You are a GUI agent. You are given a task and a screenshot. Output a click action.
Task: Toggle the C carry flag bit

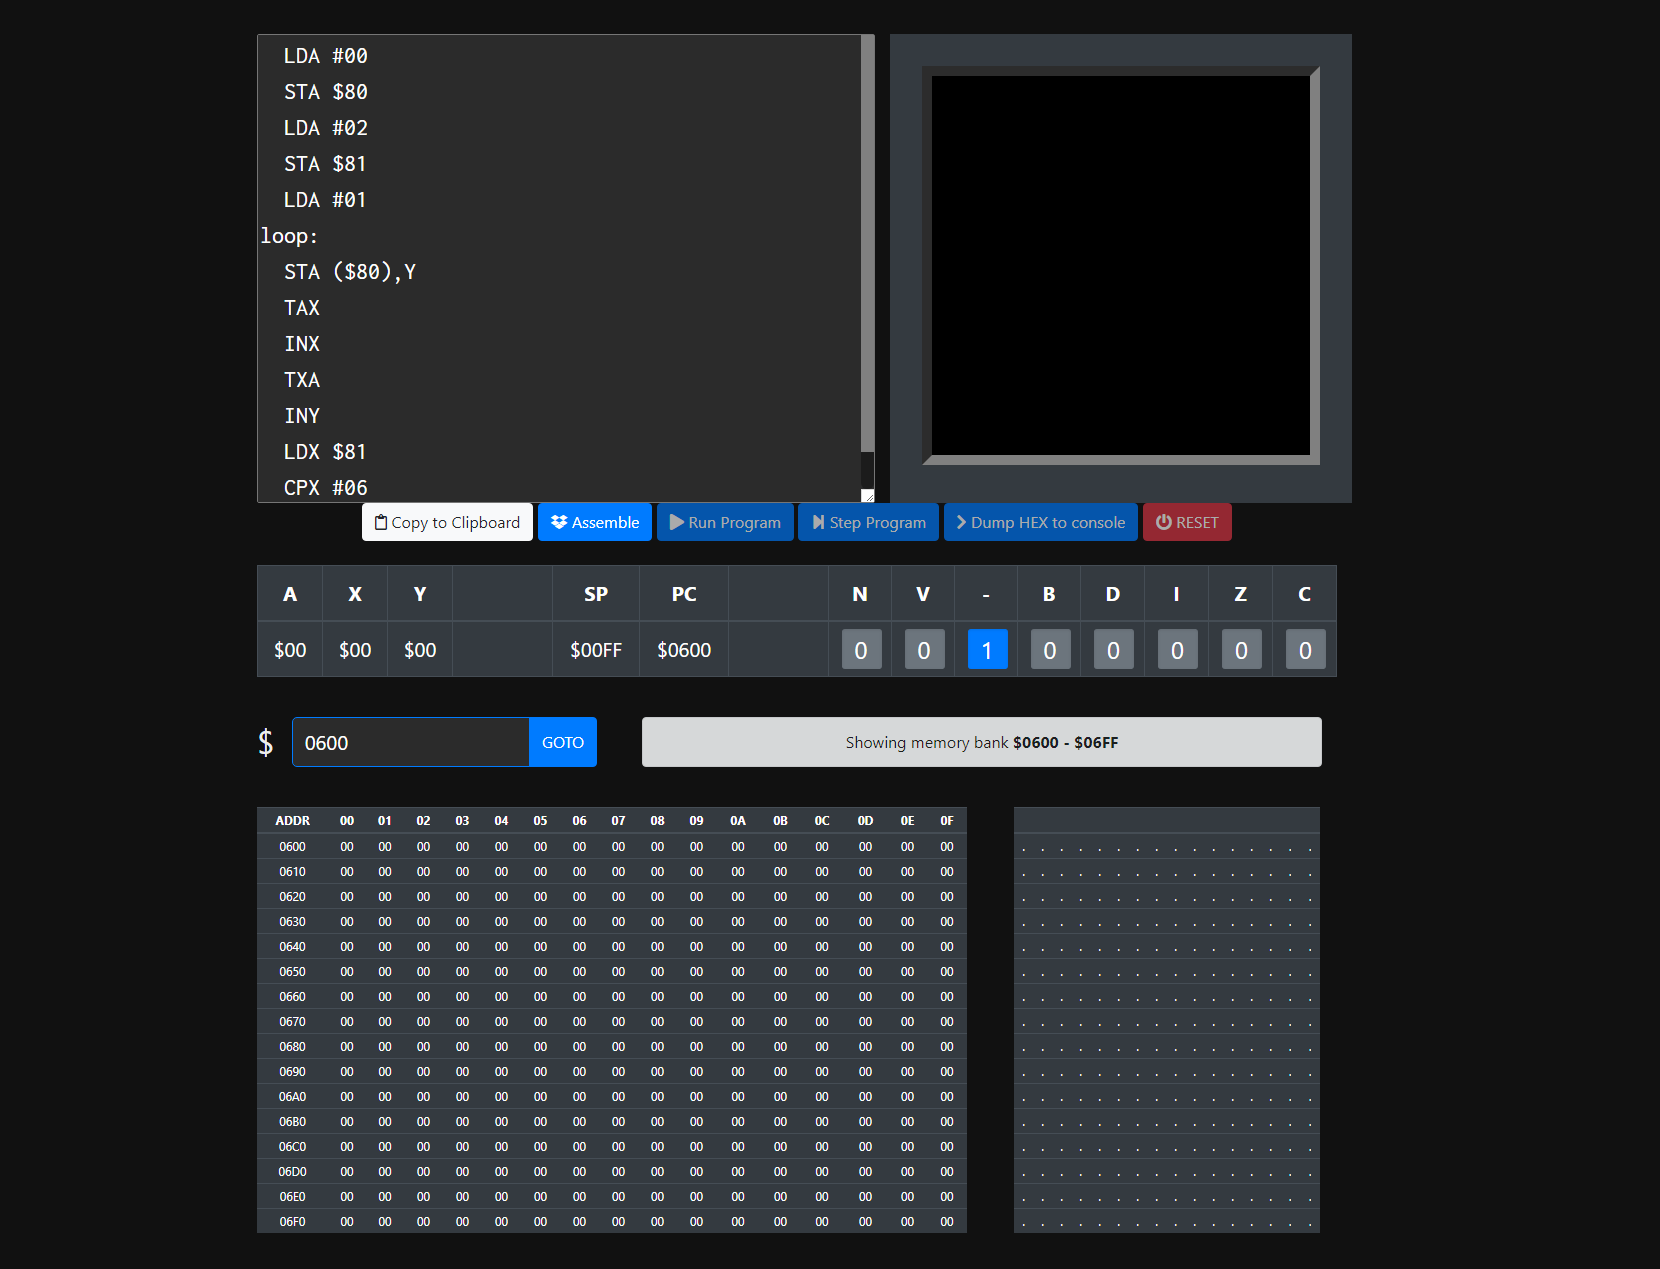(x=1305, y=650)
